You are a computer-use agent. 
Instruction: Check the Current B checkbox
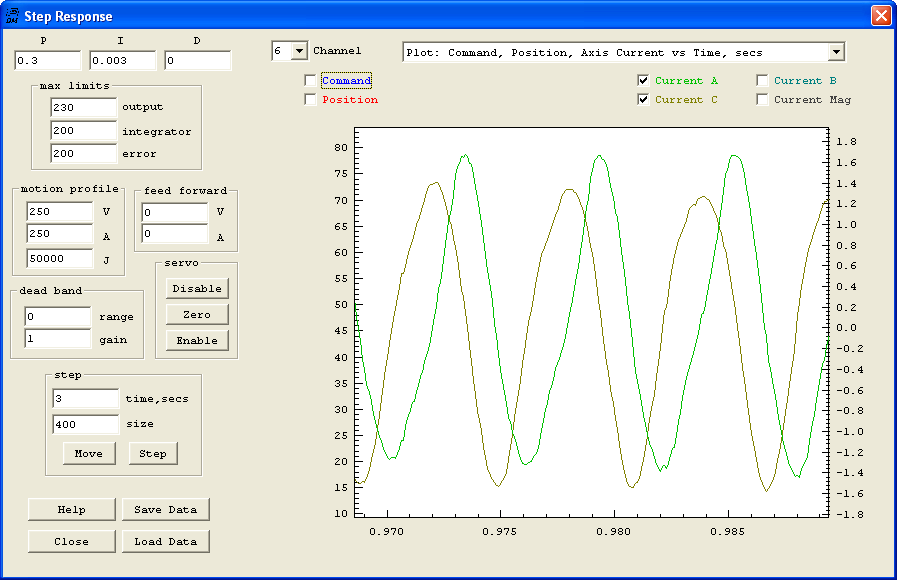point(763,81)
